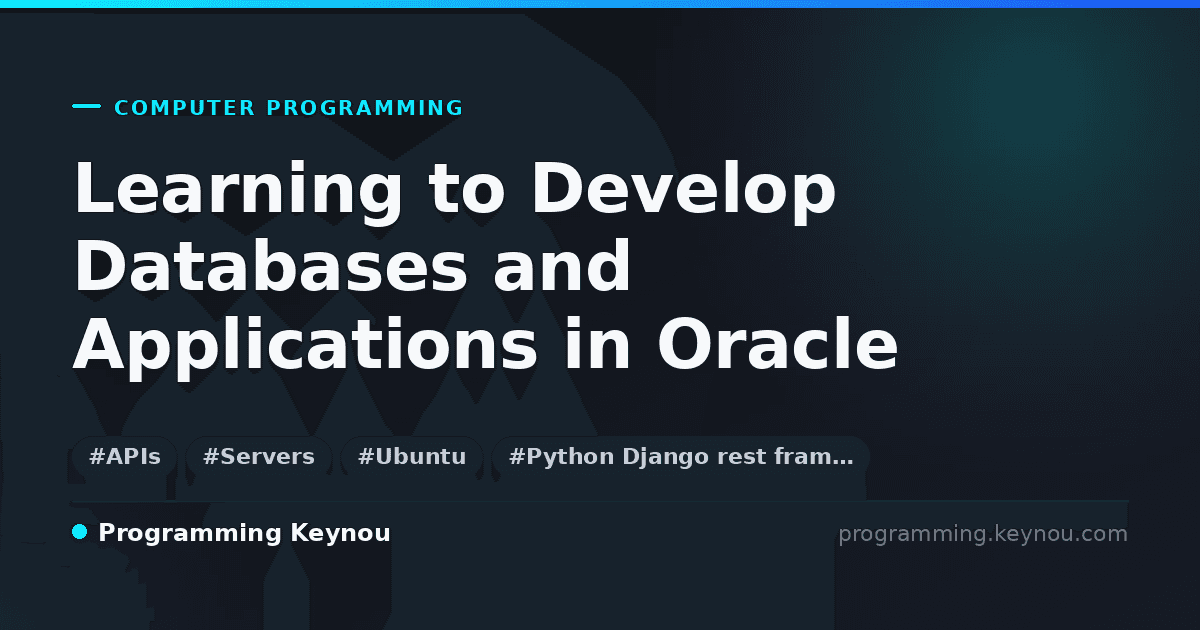Click the Learning to Develop Databases headline
Viewport: 1200px width, 630px height.
486,268
